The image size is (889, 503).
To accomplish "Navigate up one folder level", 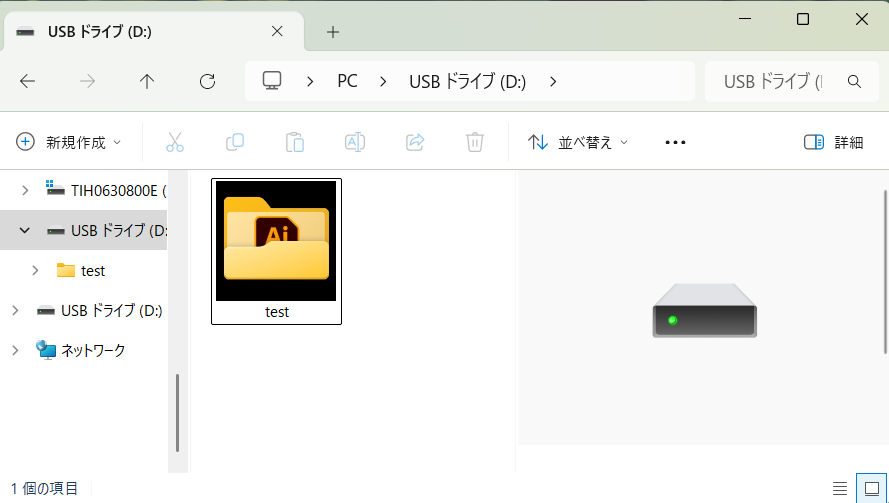I will pos(147,82).
